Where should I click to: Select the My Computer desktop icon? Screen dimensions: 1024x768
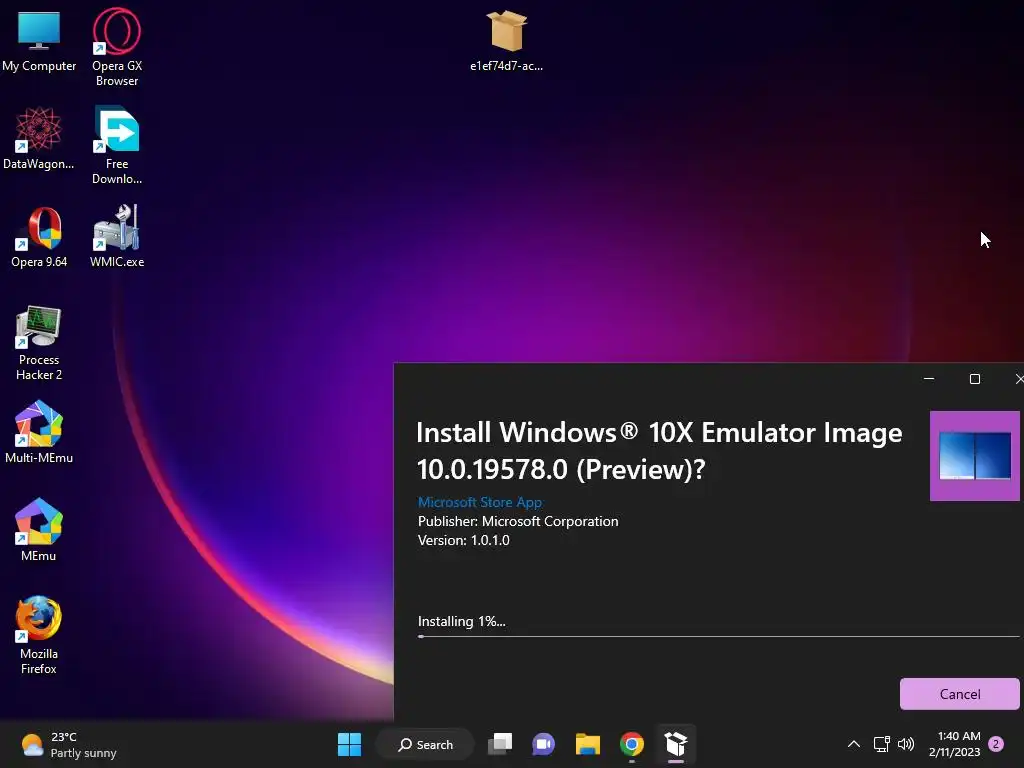click(x=39, y=40)
